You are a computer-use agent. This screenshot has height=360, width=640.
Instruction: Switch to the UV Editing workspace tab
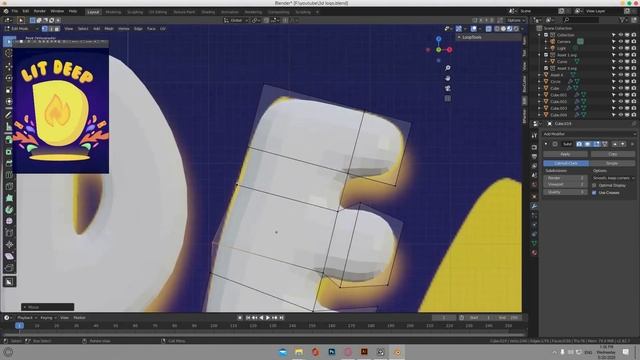point(158,12)
